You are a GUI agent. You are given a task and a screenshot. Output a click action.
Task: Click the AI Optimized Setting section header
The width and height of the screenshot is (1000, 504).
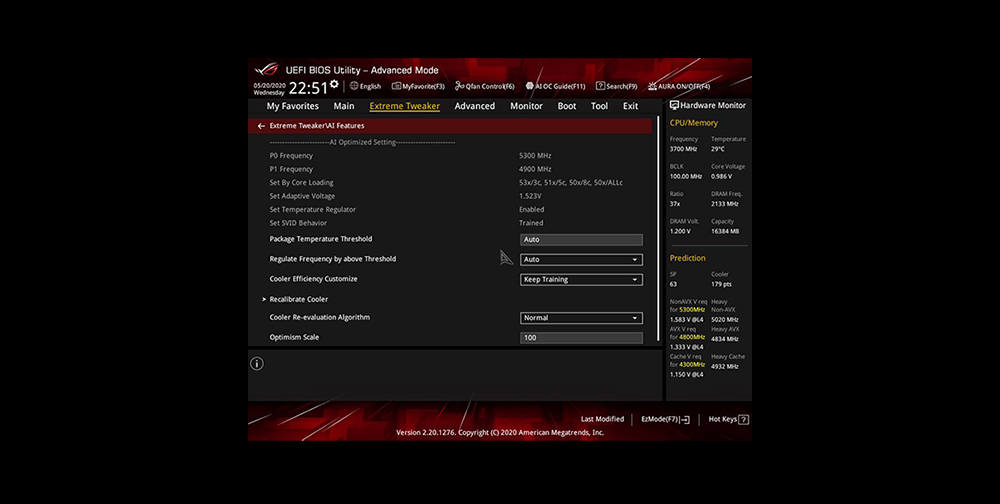(362, 142)
